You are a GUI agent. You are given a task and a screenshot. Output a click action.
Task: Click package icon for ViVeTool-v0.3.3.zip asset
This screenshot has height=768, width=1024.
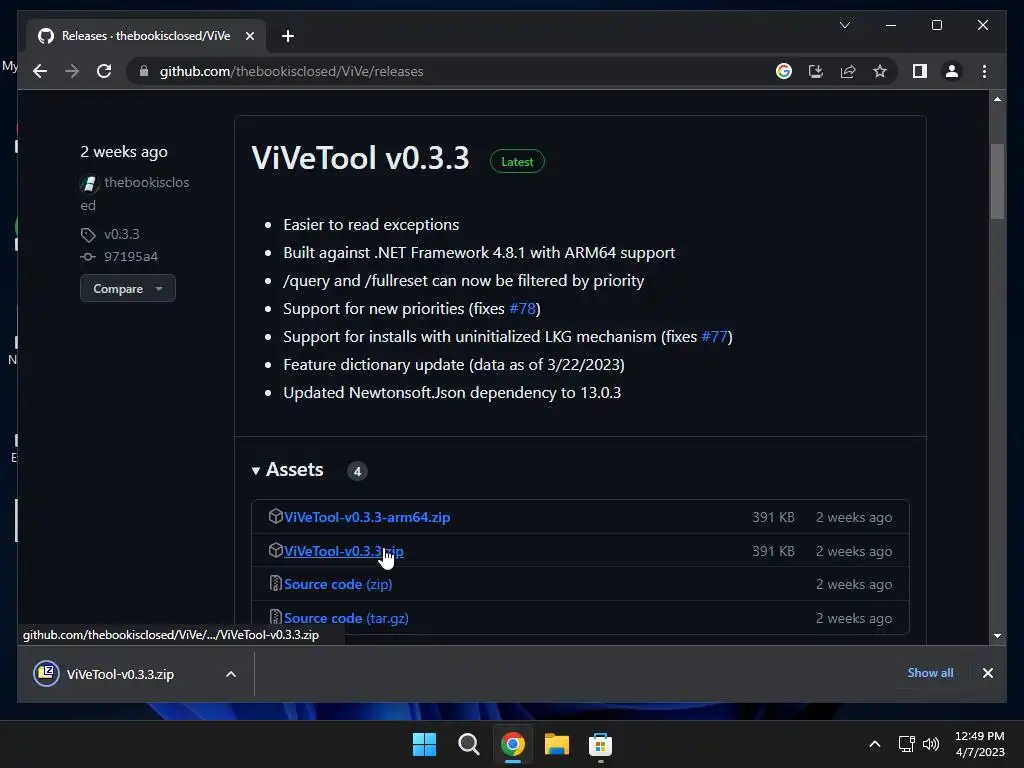276,551
